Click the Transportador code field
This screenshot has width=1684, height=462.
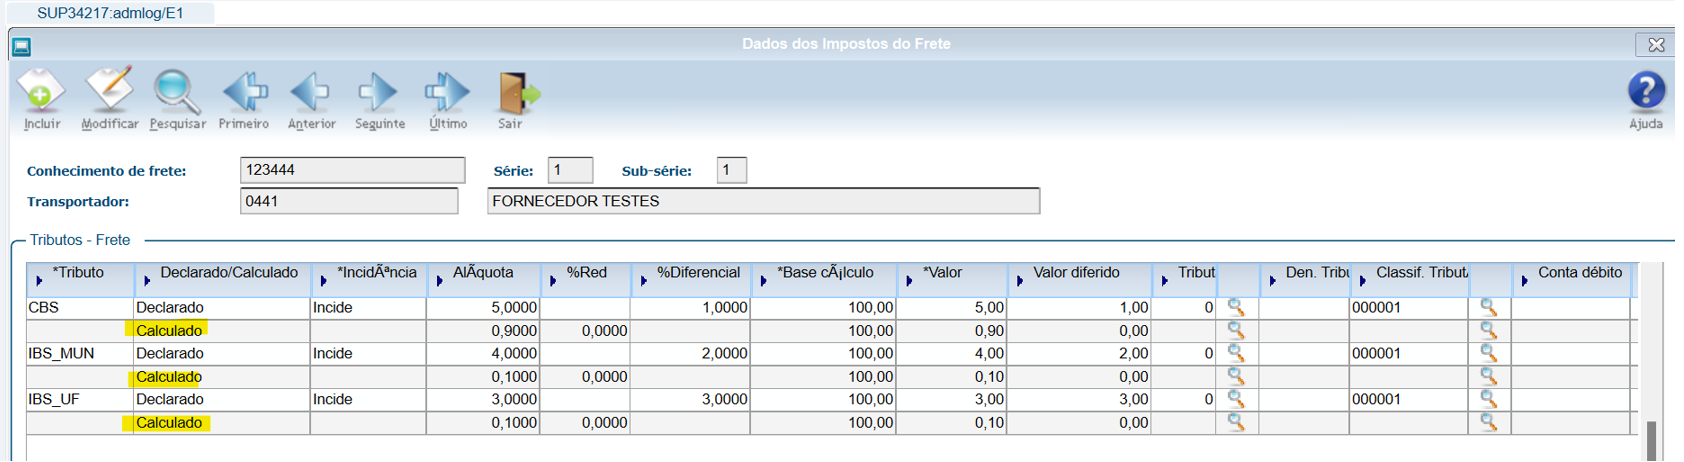348,201
